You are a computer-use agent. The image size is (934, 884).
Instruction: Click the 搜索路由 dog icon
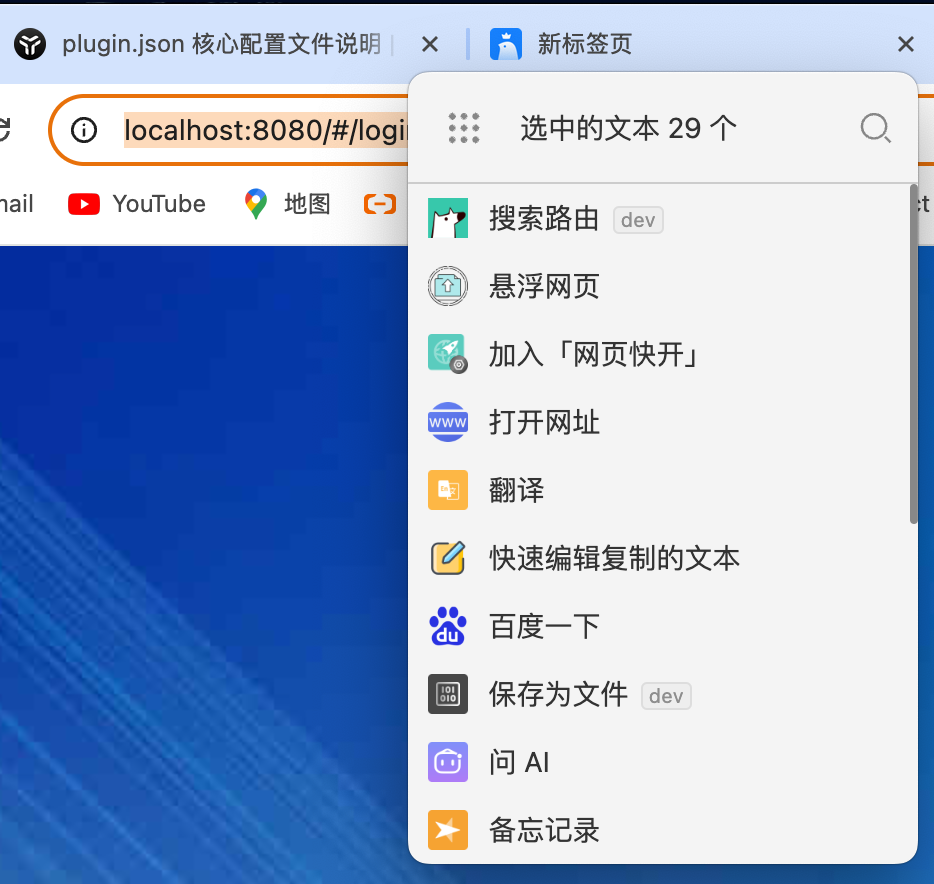pyautogui.click(x=448, y=219)
